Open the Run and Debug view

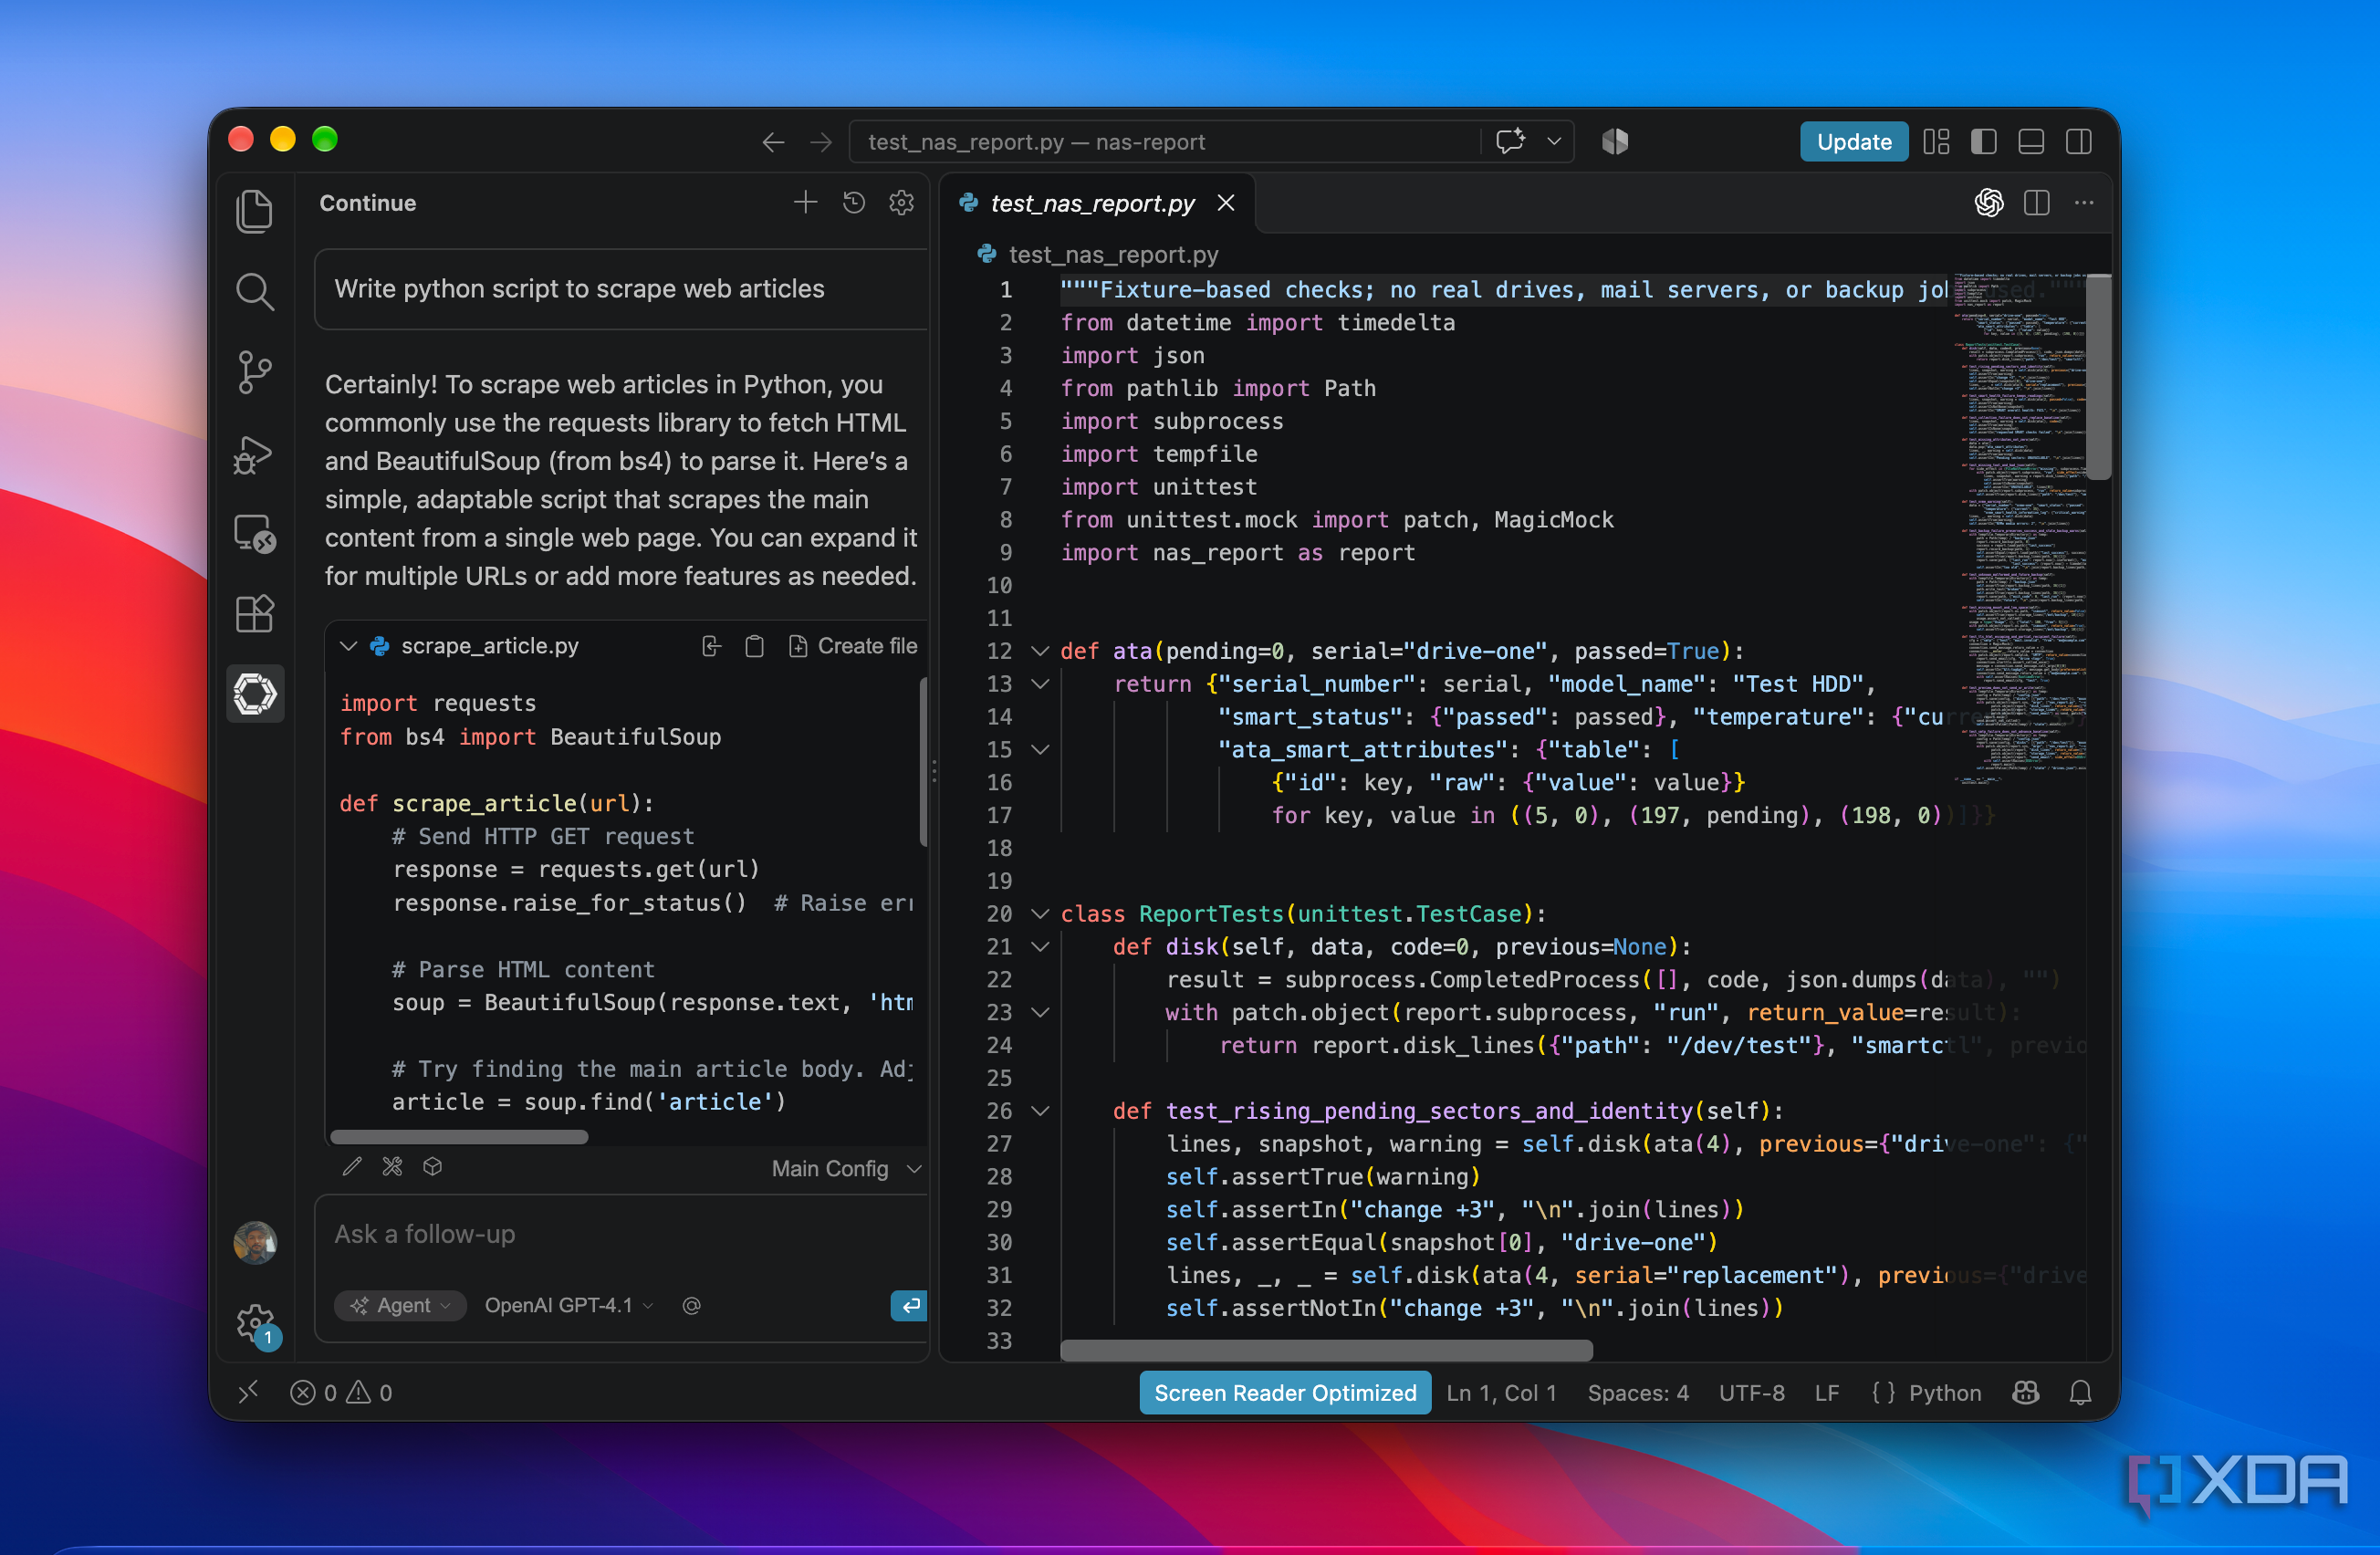point(254,454)
